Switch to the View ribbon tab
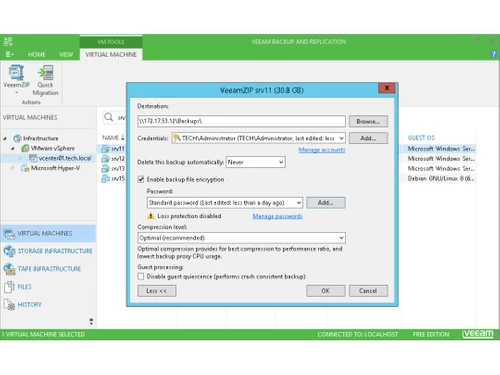500x375 pixels. (x=66, y=54)
